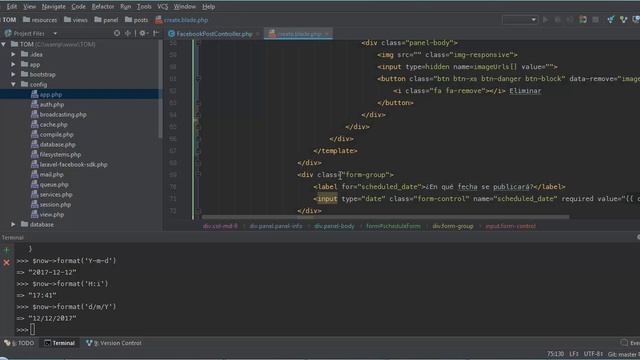
Task: Expand the bootstrap folder
Action: coord(13,74)
